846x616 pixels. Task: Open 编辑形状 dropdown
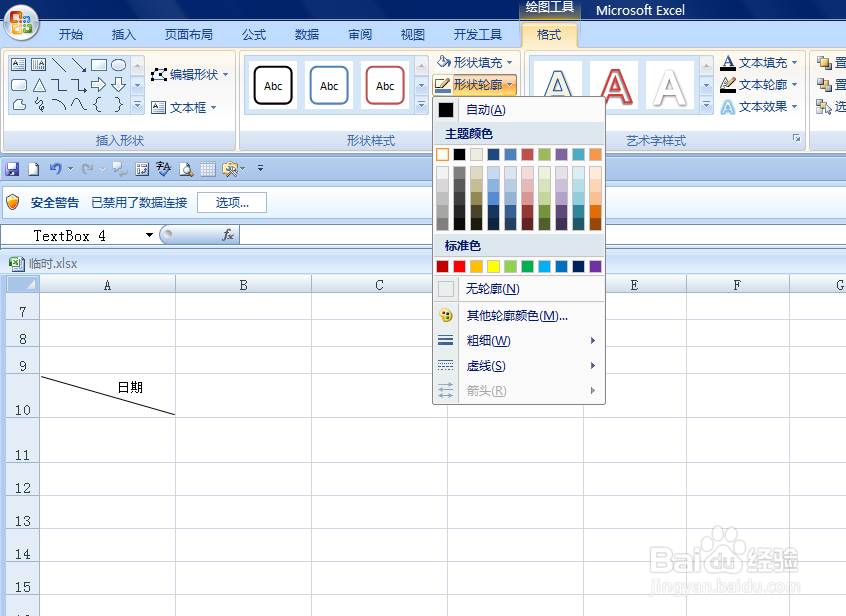pyautogui.click(x=189, y=74)
